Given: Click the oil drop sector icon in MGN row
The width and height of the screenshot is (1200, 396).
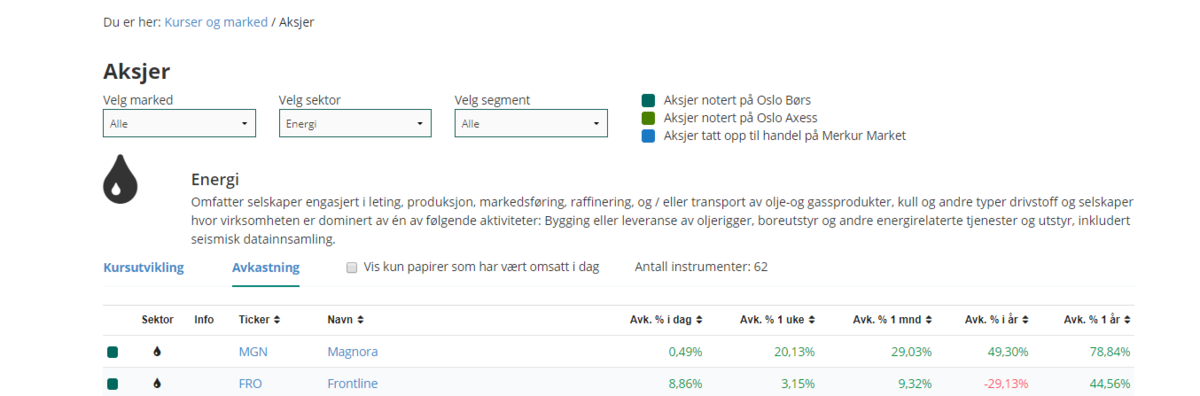Looking at the screenshot, I should [157, 352].
